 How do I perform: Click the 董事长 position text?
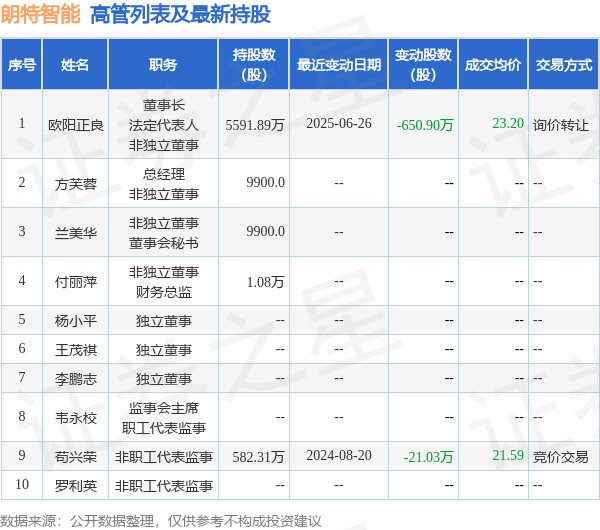click(164, 105)
